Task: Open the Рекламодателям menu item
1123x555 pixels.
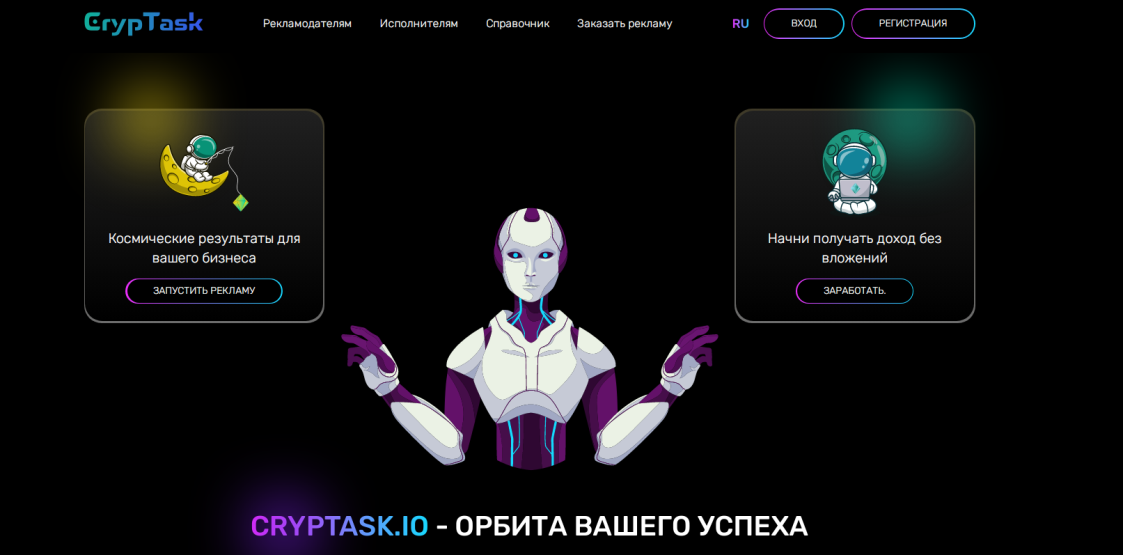Action: pyautogui.click(x=307, y=24)
